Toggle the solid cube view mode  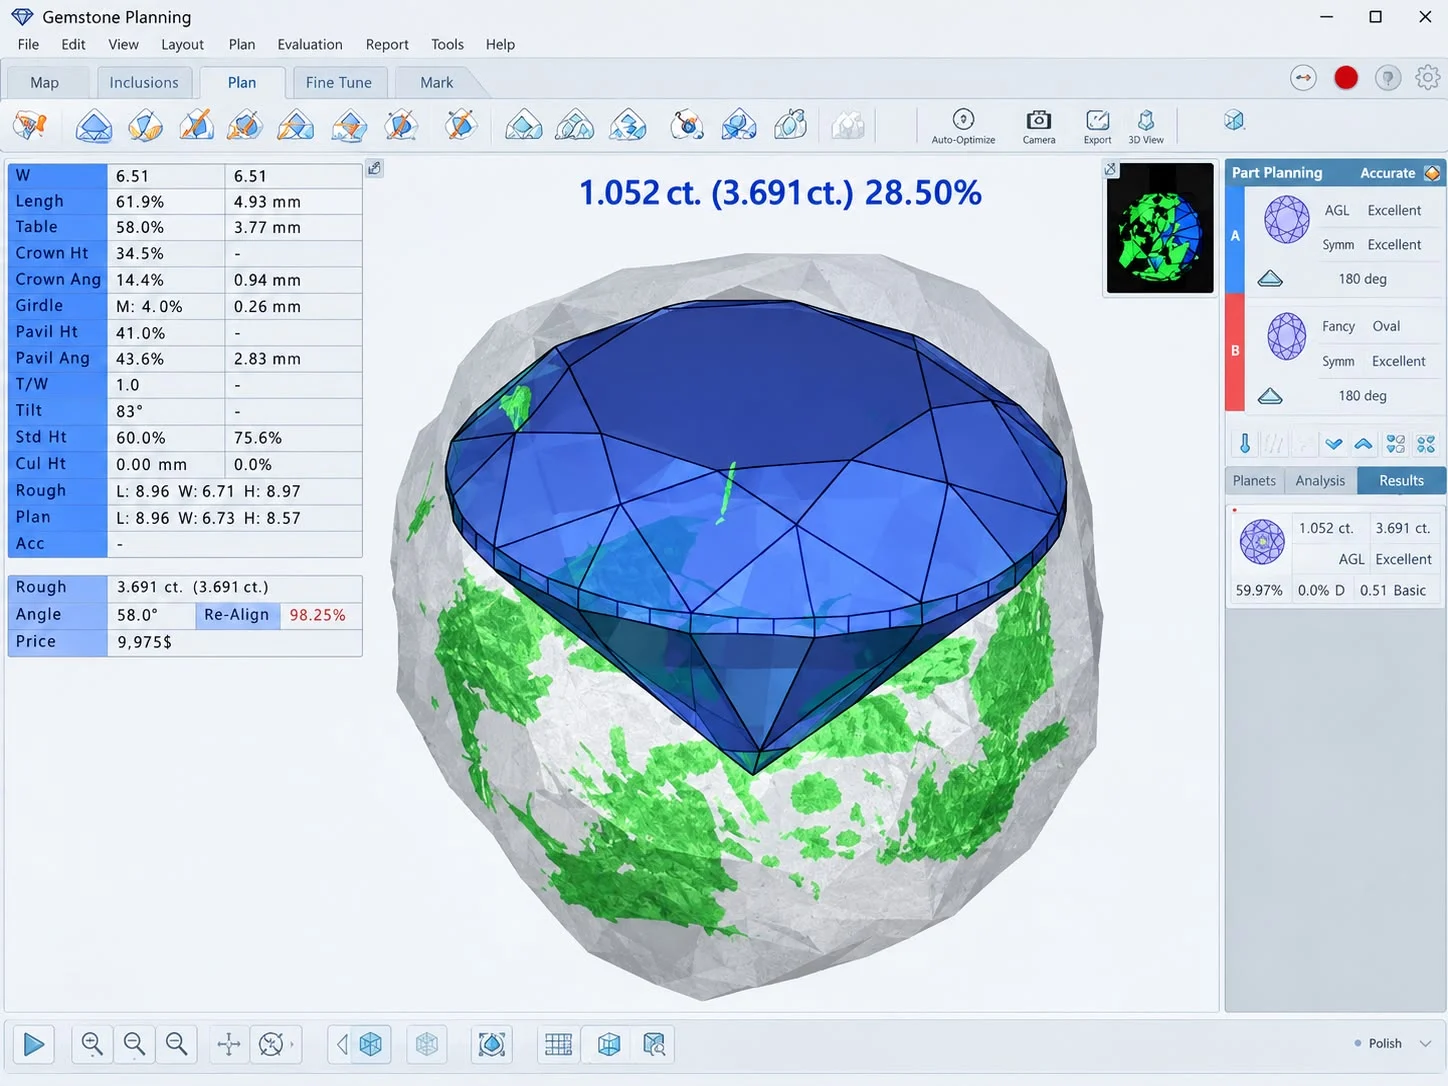click(371, 1044)
